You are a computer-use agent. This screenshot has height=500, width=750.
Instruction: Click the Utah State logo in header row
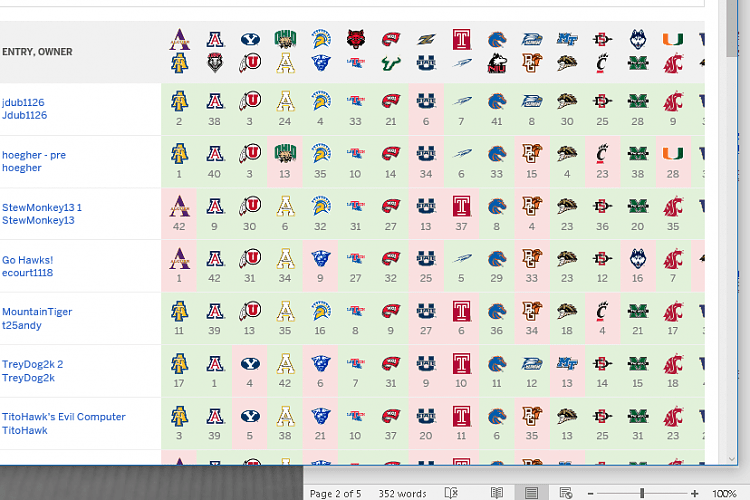click(x=426, y=63)
